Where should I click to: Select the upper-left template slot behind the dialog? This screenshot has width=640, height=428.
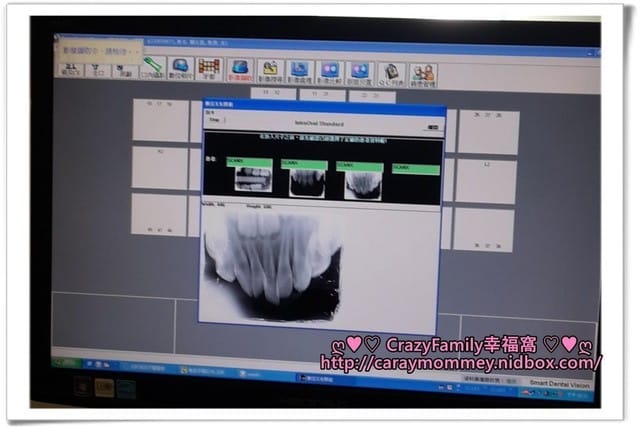click(161, 120)
